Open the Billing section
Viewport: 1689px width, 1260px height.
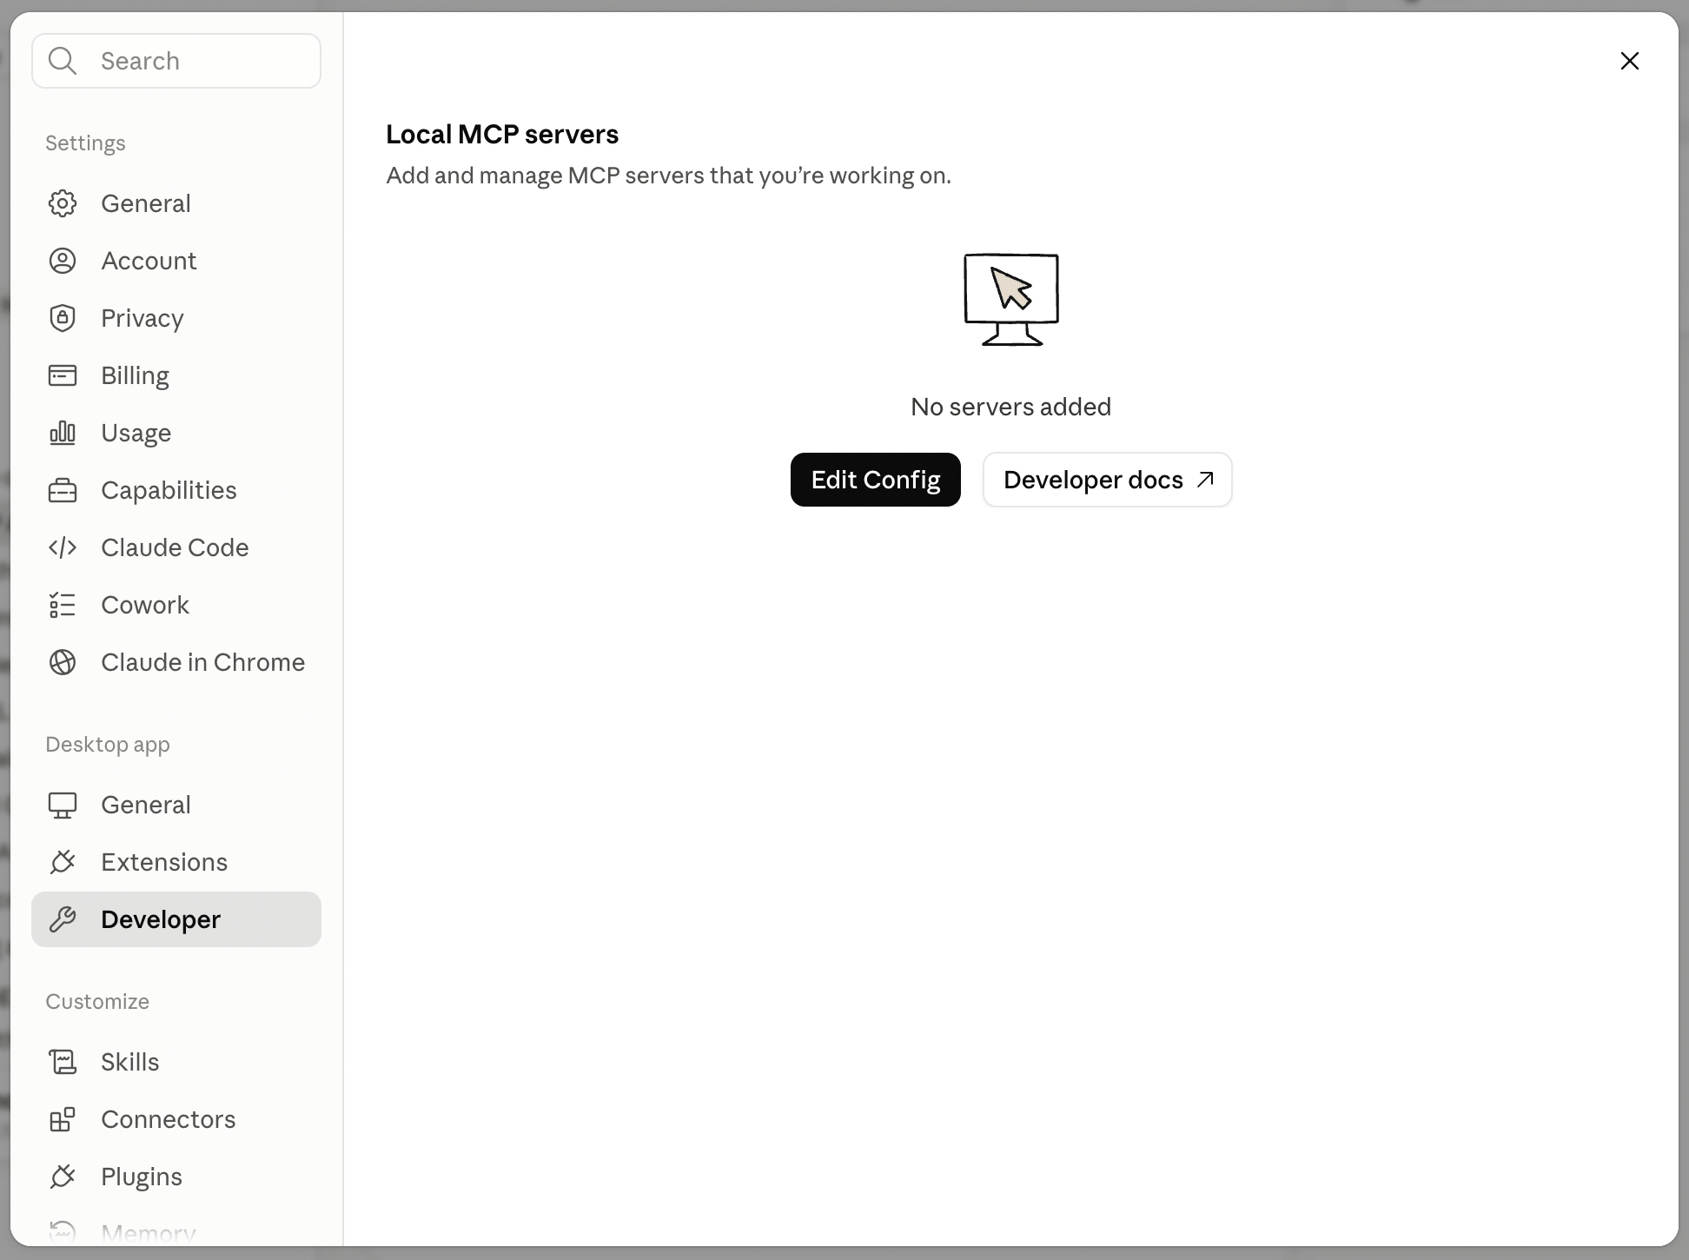(x=176, y=375)
